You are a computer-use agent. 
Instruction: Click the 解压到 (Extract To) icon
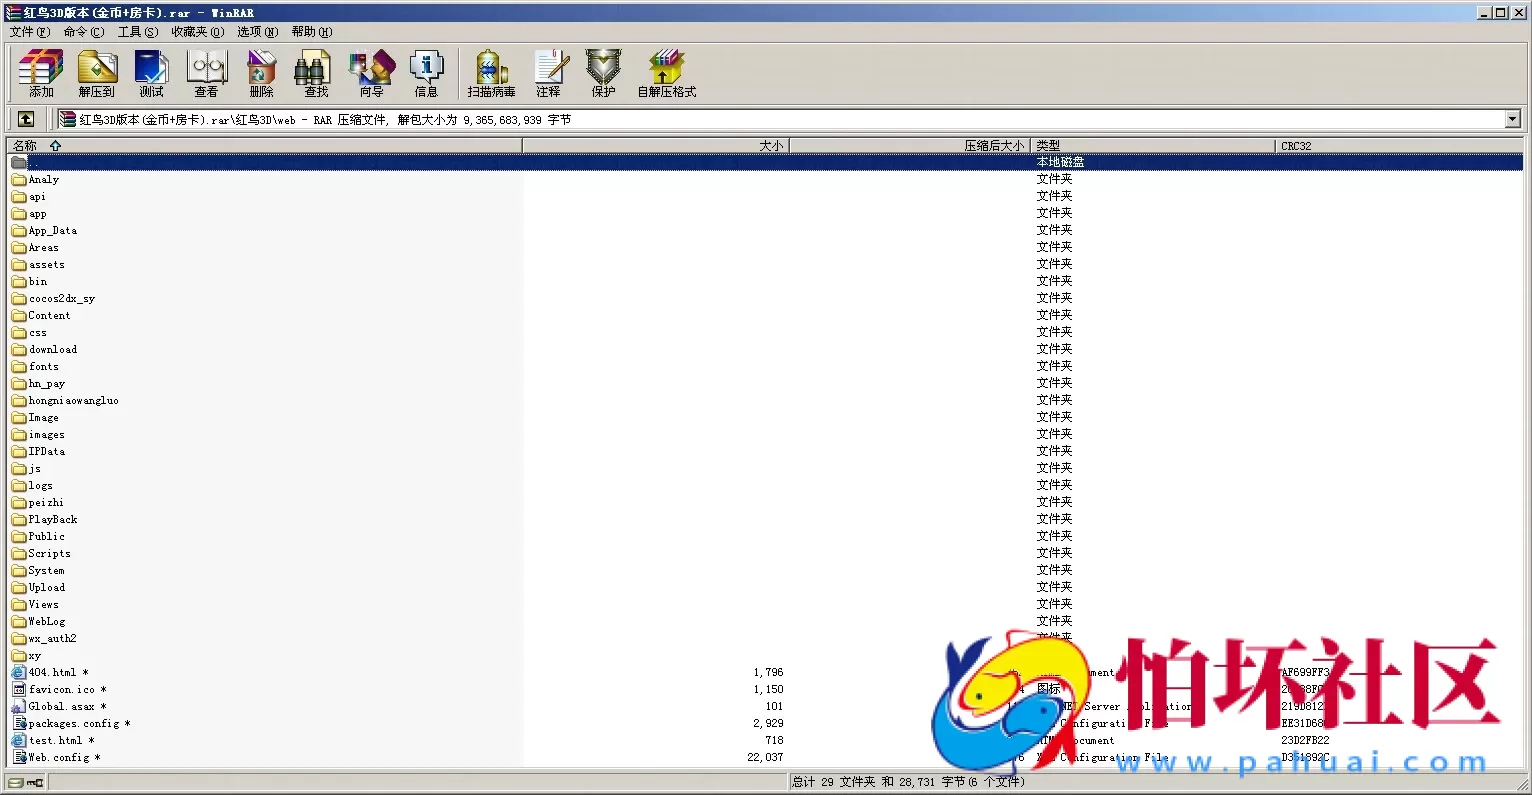point(97,73)
